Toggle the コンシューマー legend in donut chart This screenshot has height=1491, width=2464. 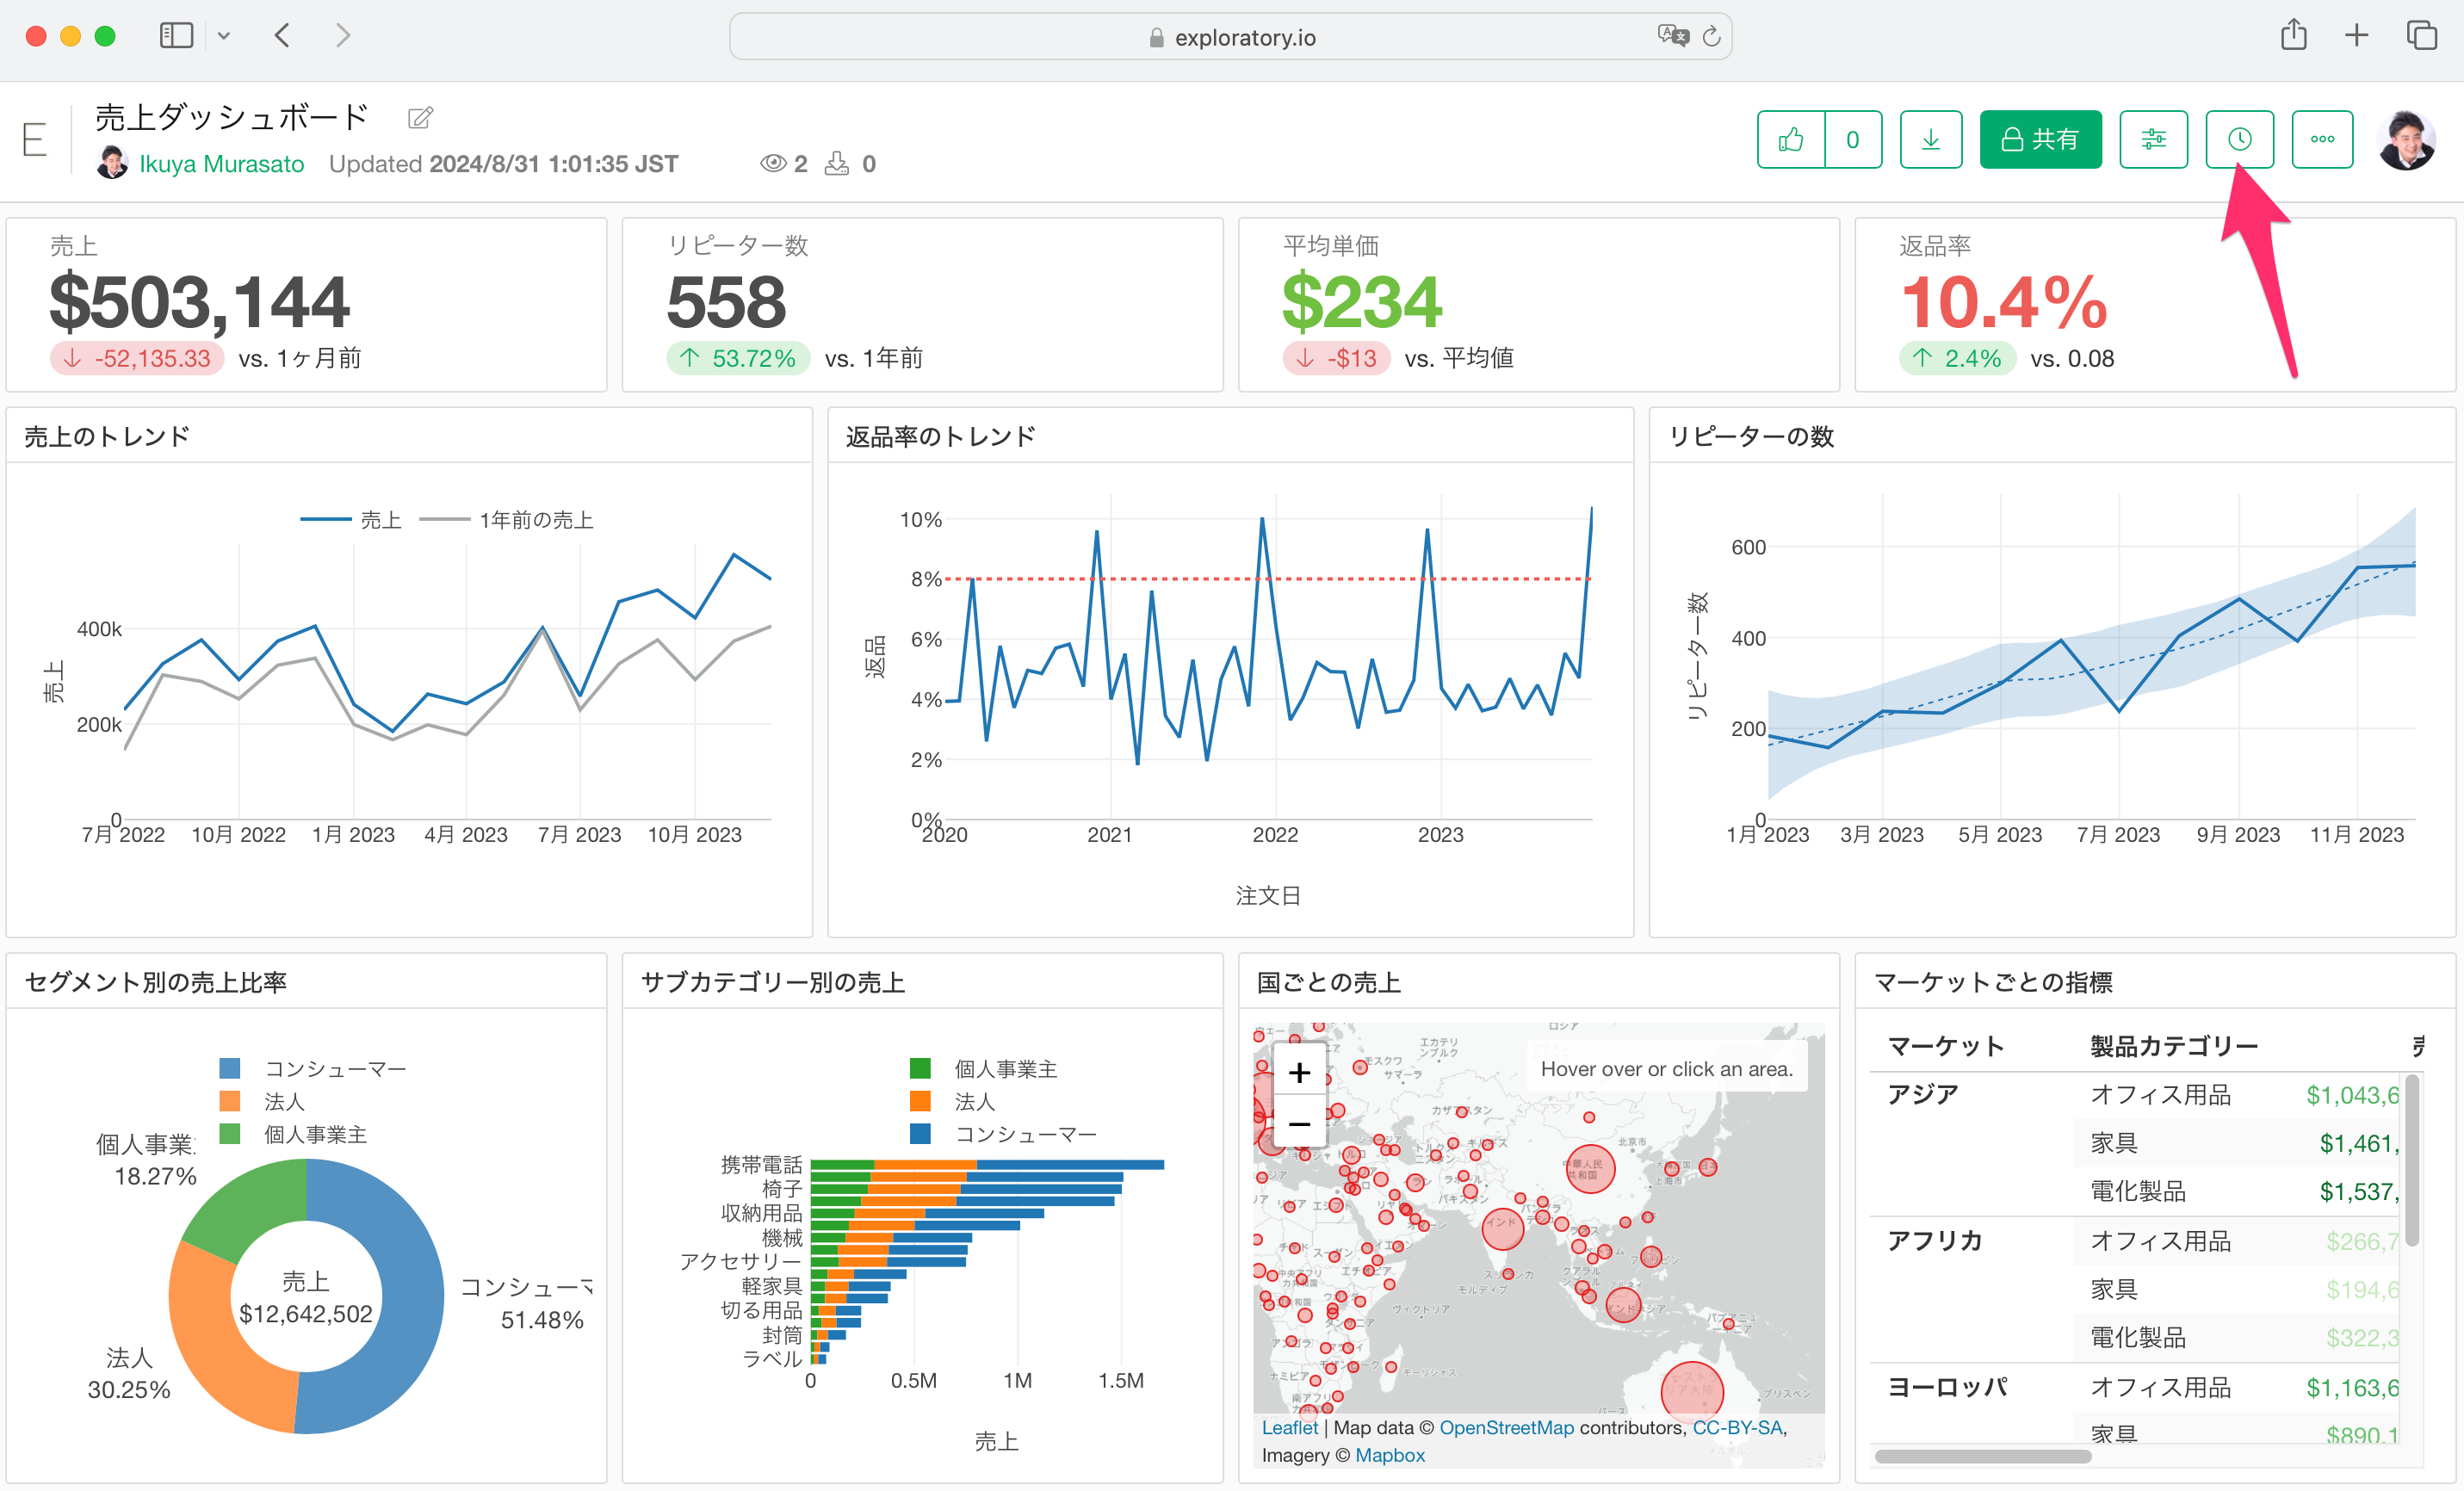point(334,1069)
